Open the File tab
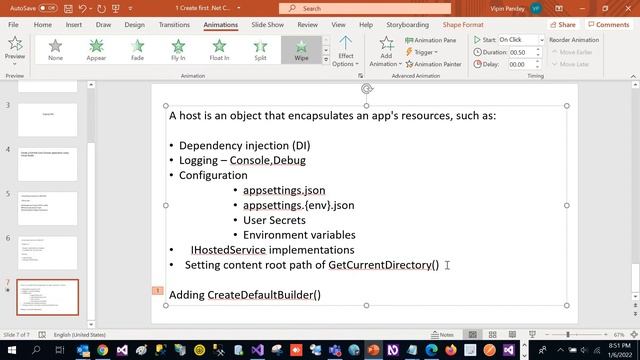Viewport: 640px width, 360px height. (x=13, y=24)
